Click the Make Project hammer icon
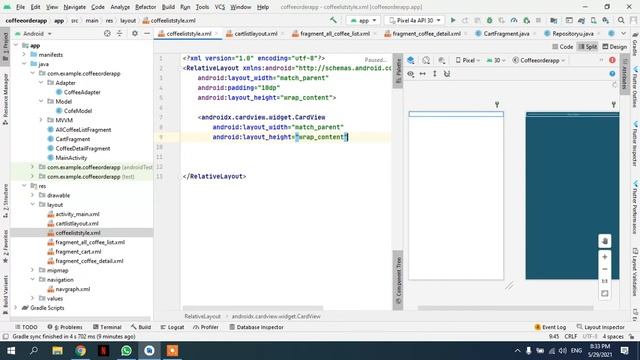Image resolution: width=640 pixels, height=360 pixels. click(x=333, y=20)
